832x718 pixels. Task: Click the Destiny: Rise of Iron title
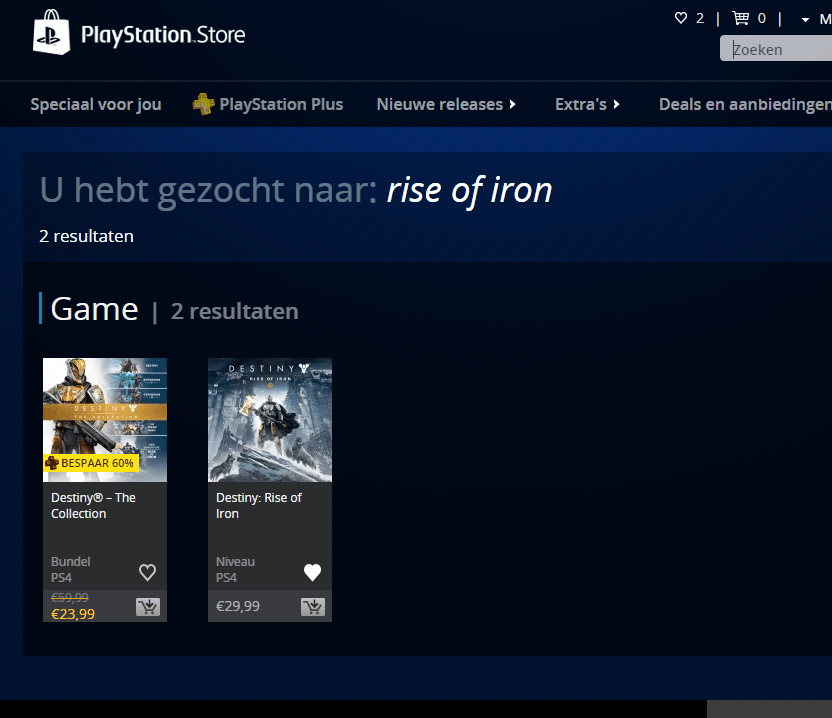(x=259, y=506)
